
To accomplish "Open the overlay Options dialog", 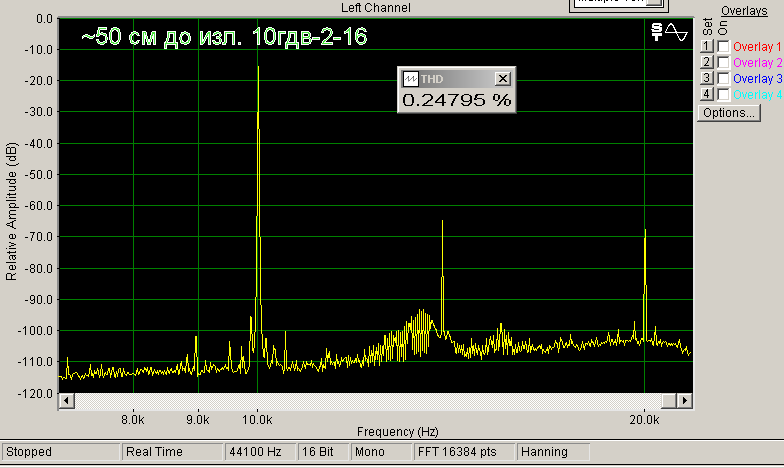I will 729,113.
